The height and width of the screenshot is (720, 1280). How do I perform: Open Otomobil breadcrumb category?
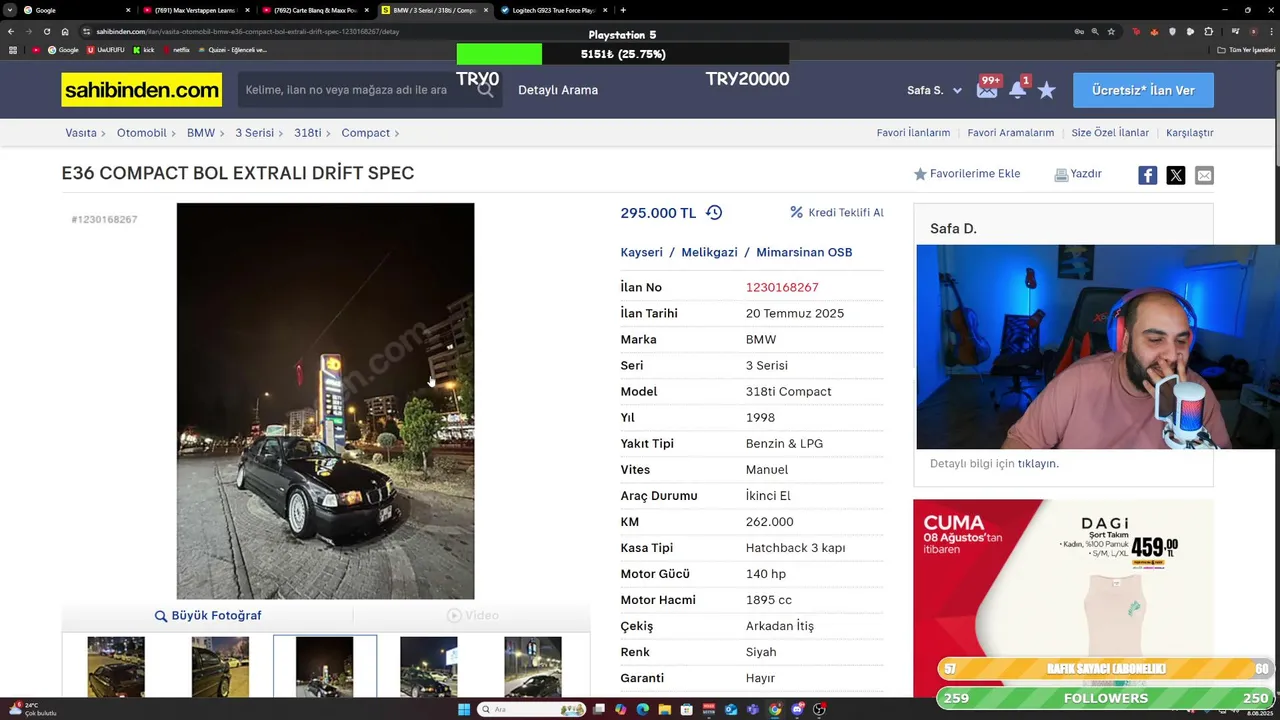[141, 132]
